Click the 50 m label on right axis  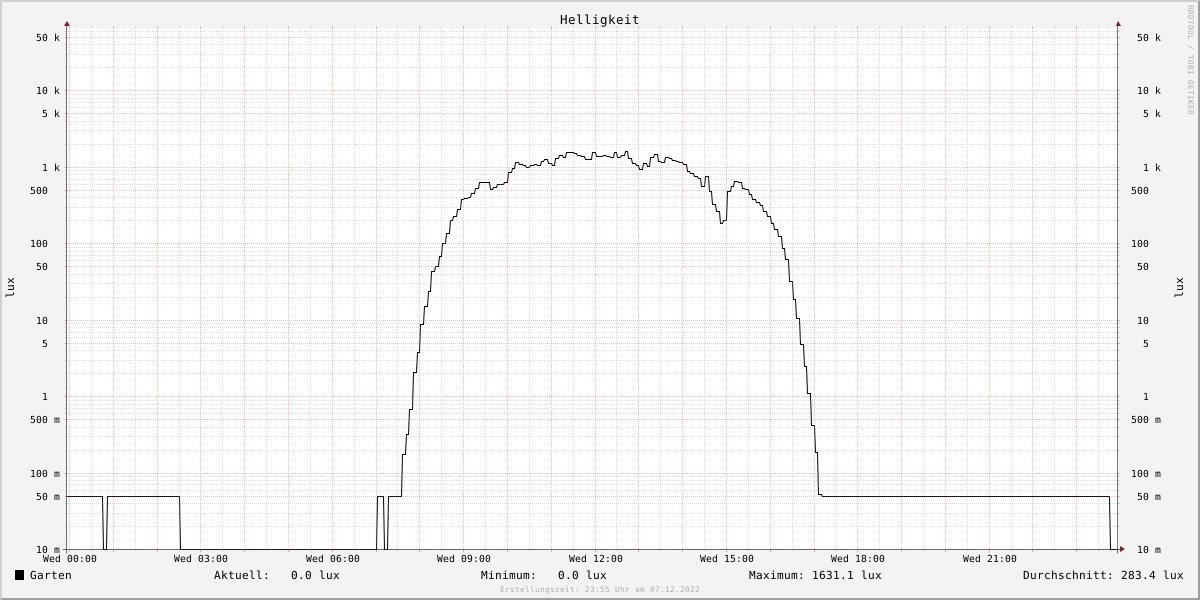pyautogui.click(x=1149, y=497)
